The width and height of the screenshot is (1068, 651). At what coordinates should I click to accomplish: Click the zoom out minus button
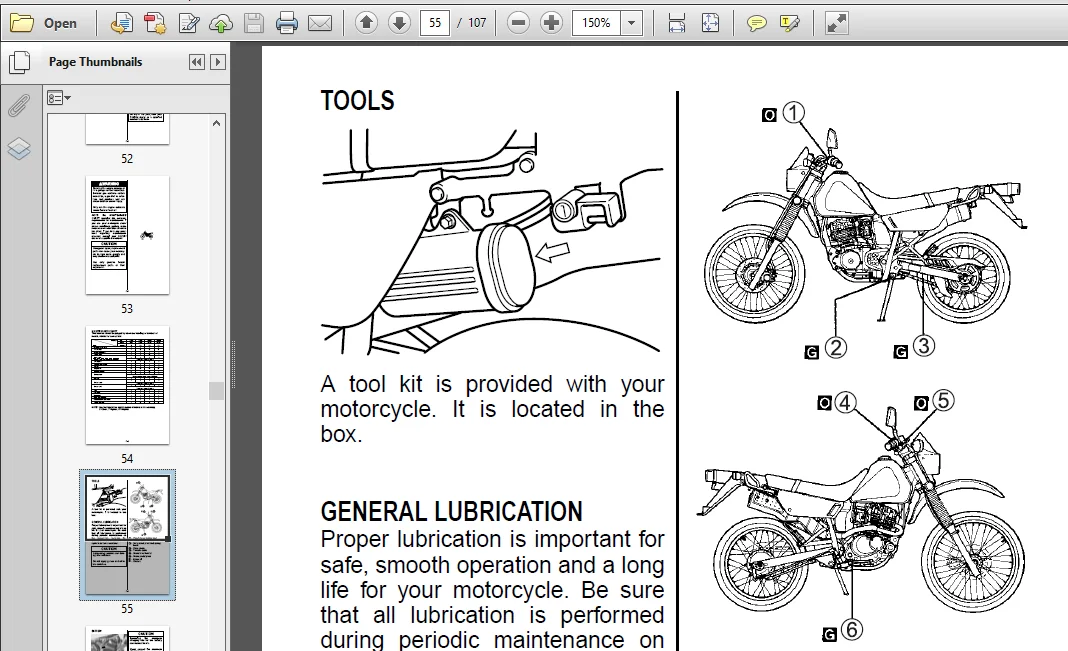point(518,23)
